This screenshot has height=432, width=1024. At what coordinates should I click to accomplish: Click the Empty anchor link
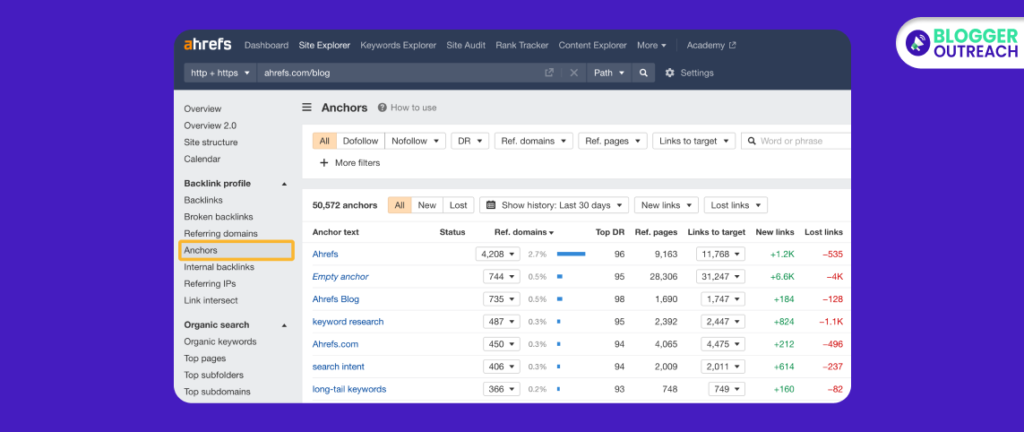(340, 277)
